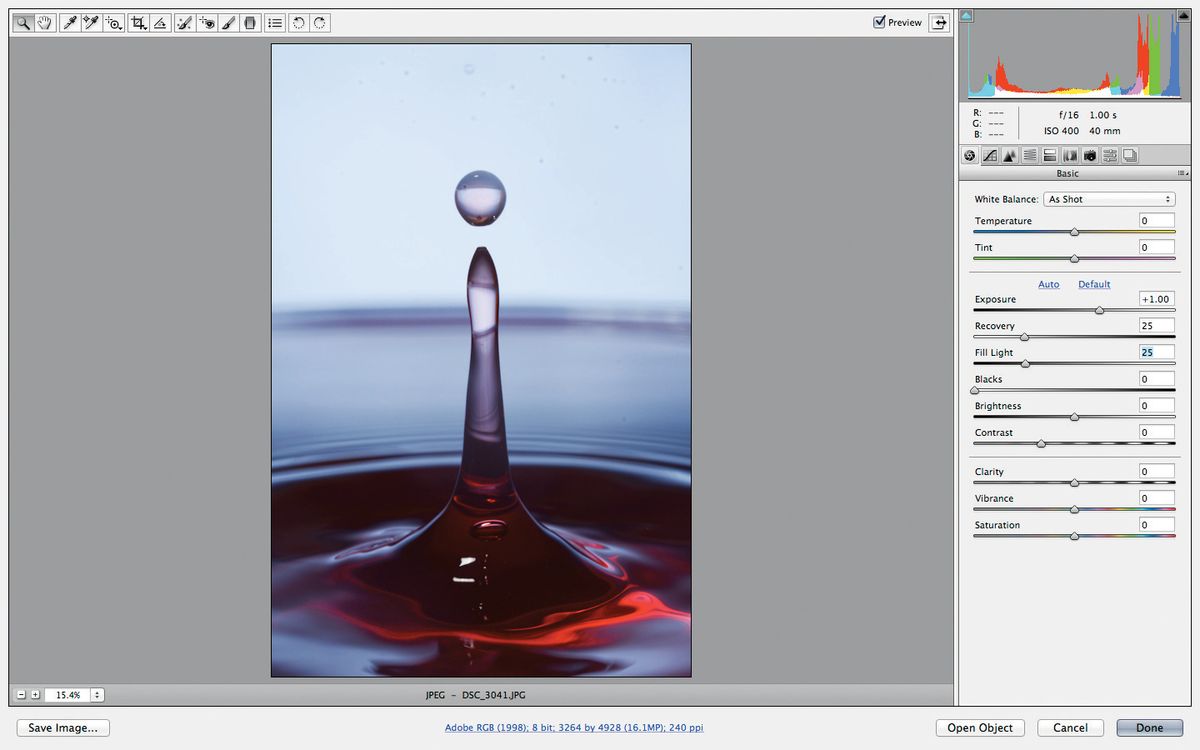Select the Hand tool
Image resolution: width=1200 pixels, height=750 pixels.
coord(44,22)
